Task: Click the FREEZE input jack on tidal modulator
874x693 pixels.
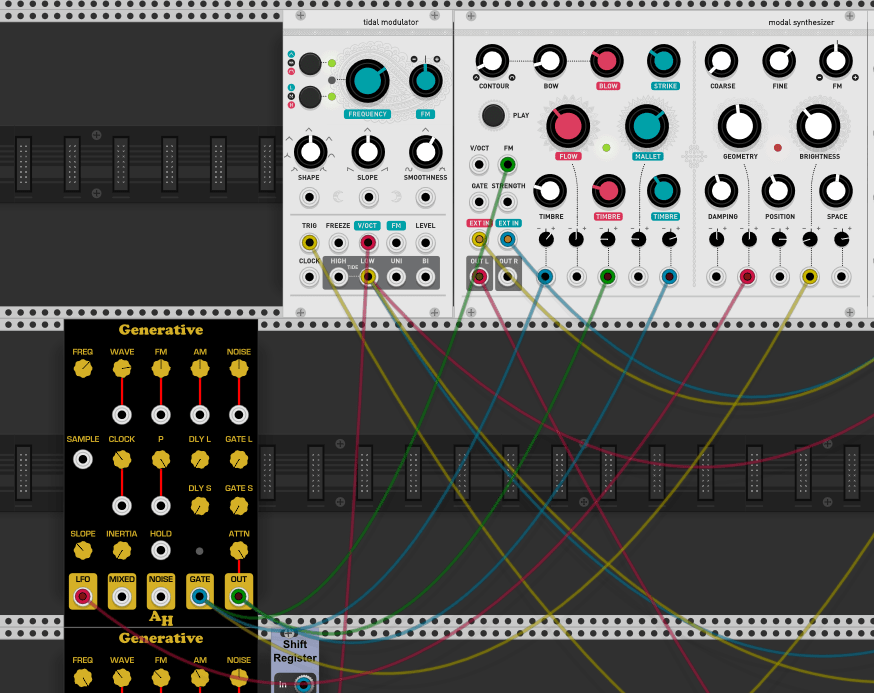Action: pyautogui.click(x=339, y=243)
